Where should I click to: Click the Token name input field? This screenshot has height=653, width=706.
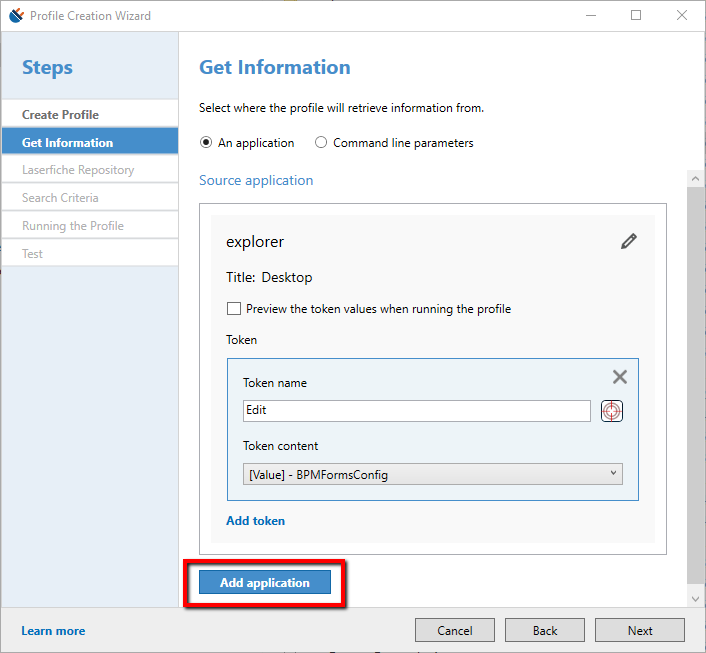click(416, 411)
